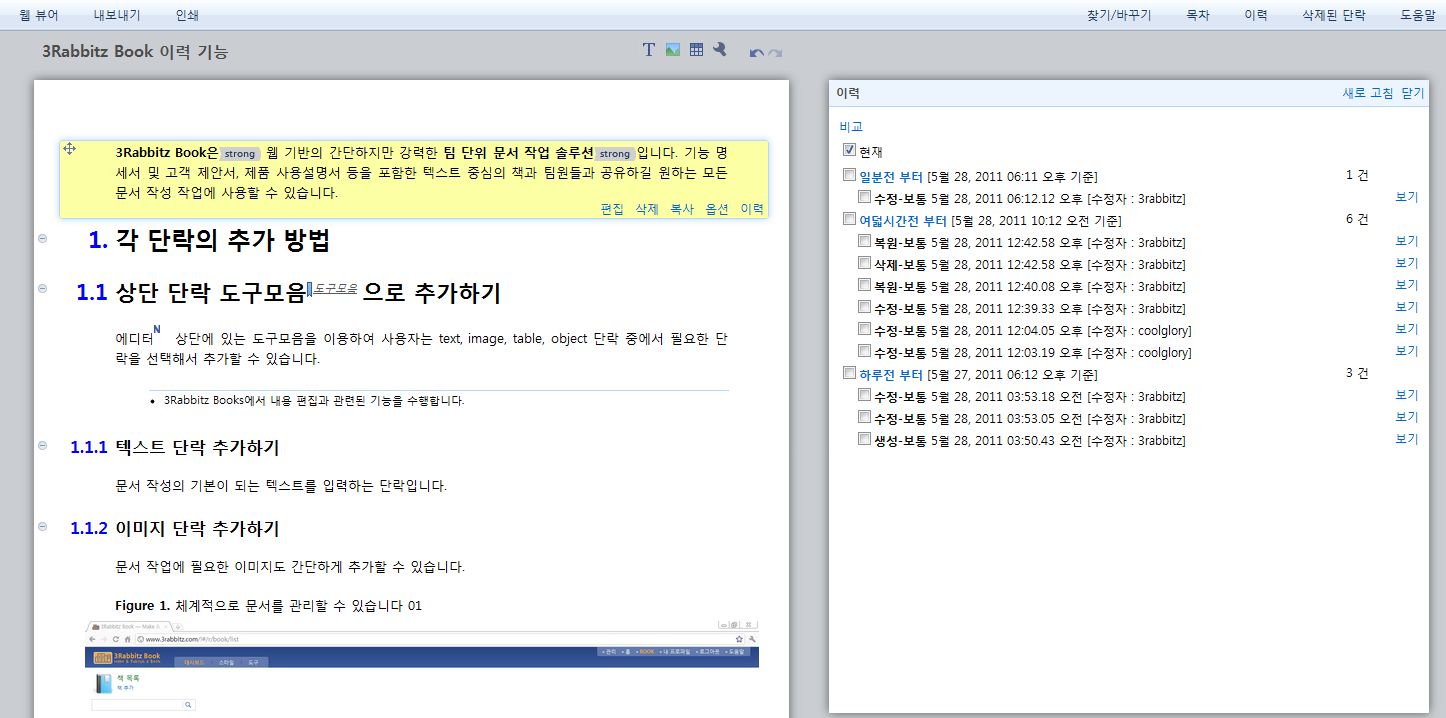This screenshot has height=718, width=1446.
Task: Click the Figure 1. caption text
Action: [x=269, y=606]
